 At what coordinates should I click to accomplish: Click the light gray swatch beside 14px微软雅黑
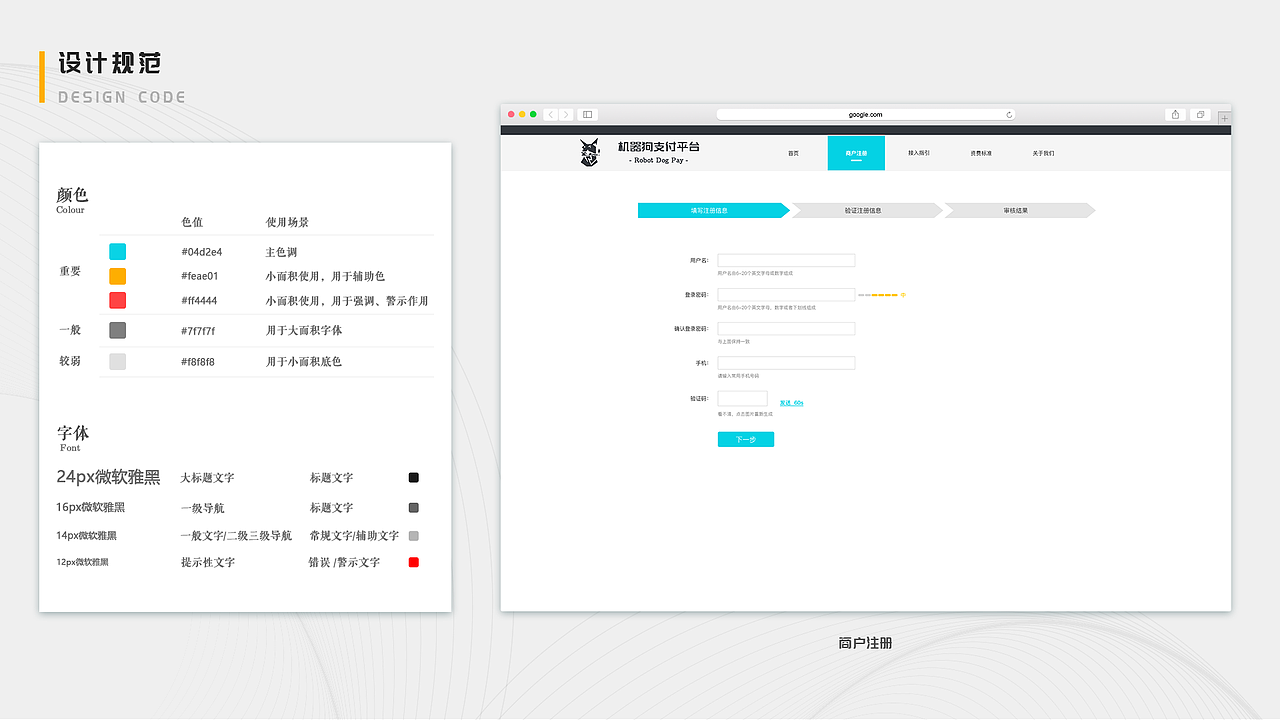tap(414, 536)
